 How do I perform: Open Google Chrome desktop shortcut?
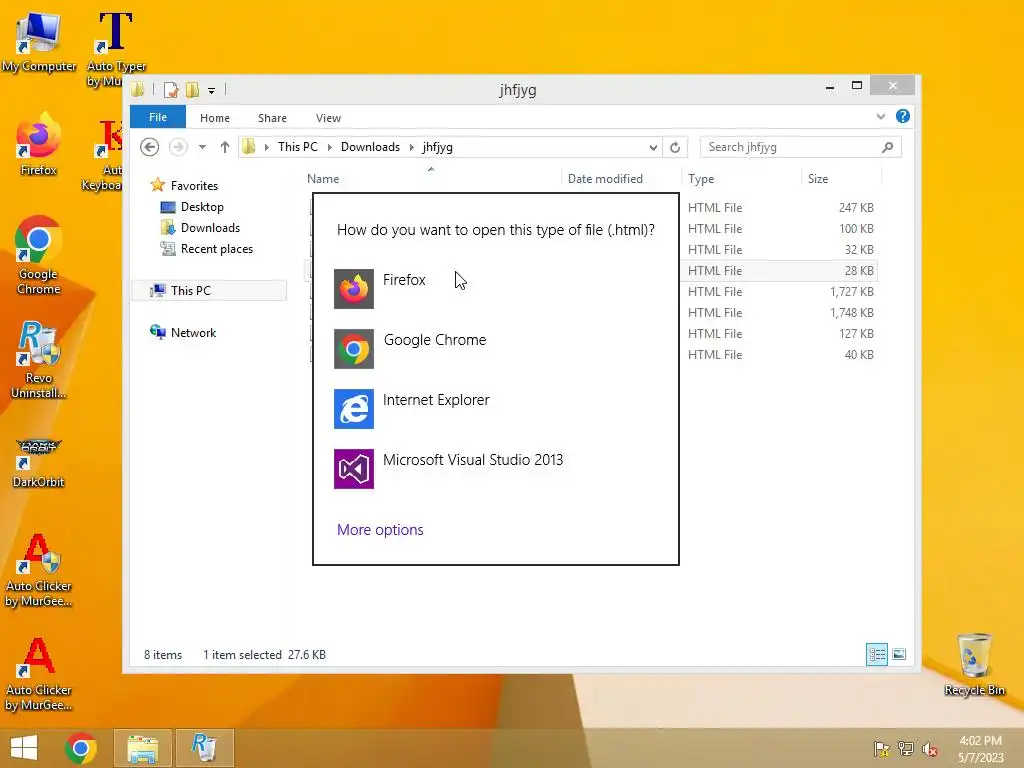39,255
